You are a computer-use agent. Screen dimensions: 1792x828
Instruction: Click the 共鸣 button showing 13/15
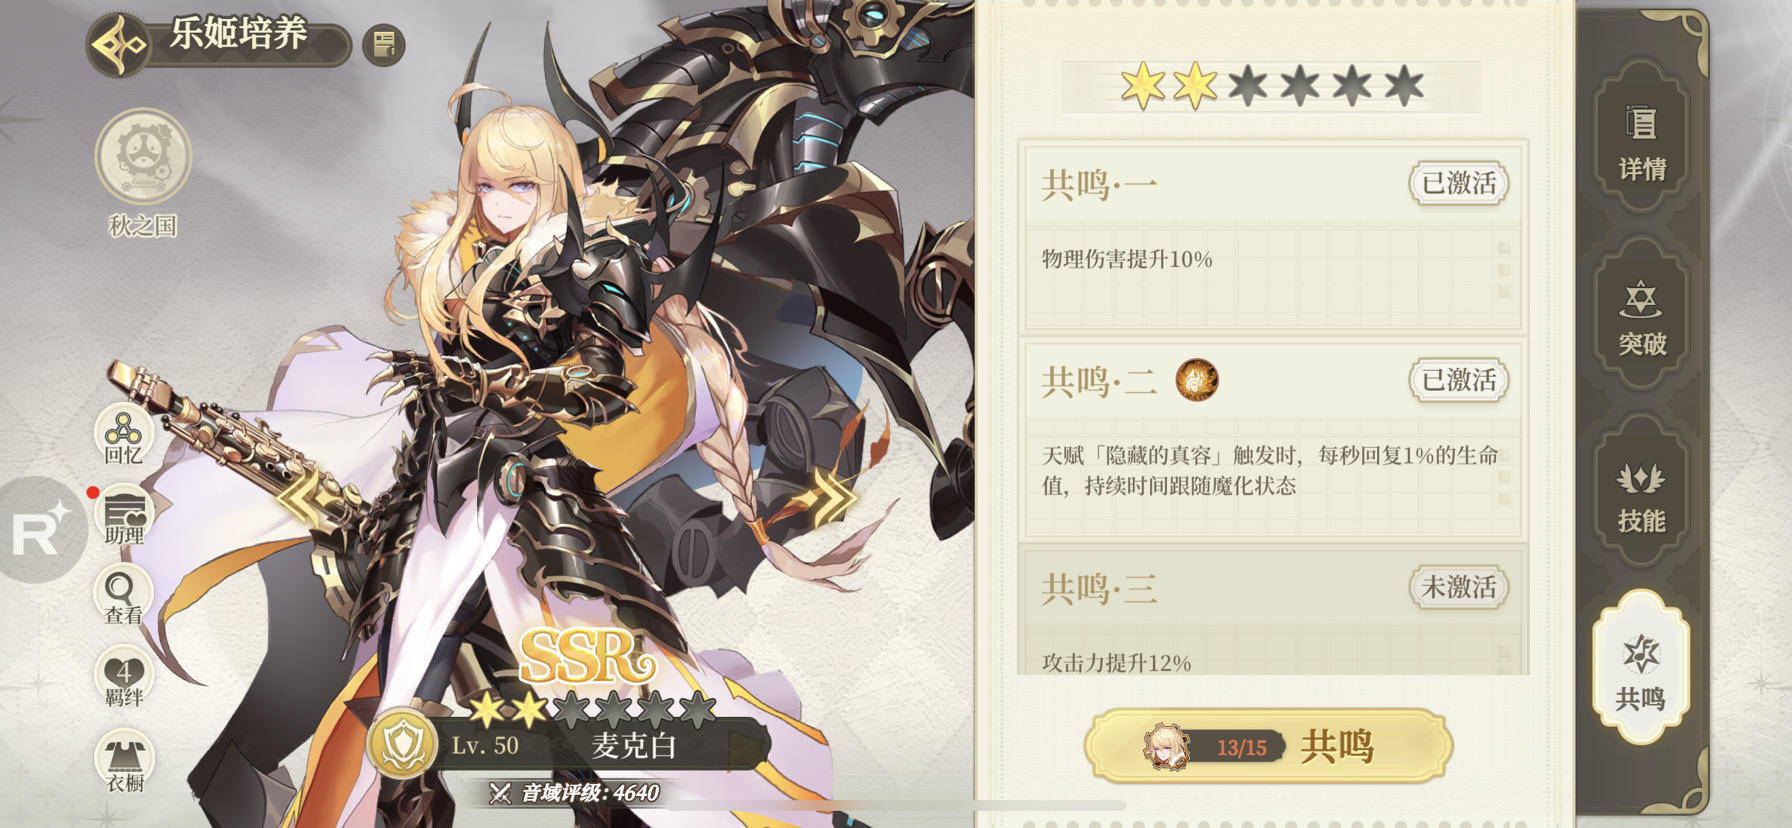click(x=1269, y=746)
